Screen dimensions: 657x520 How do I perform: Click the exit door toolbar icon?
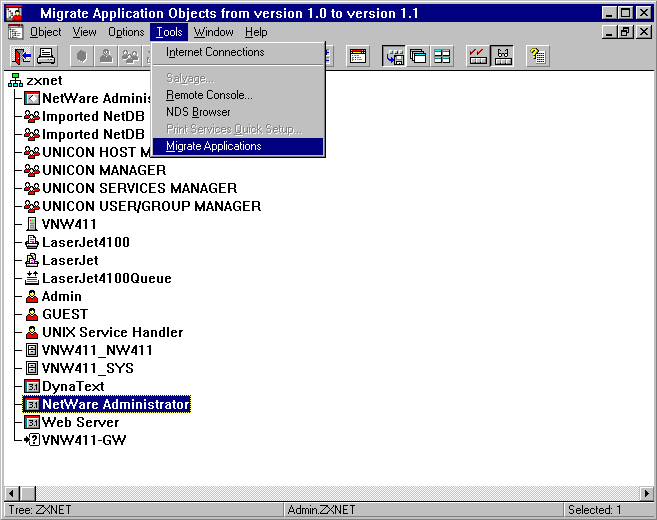(21, 56)
